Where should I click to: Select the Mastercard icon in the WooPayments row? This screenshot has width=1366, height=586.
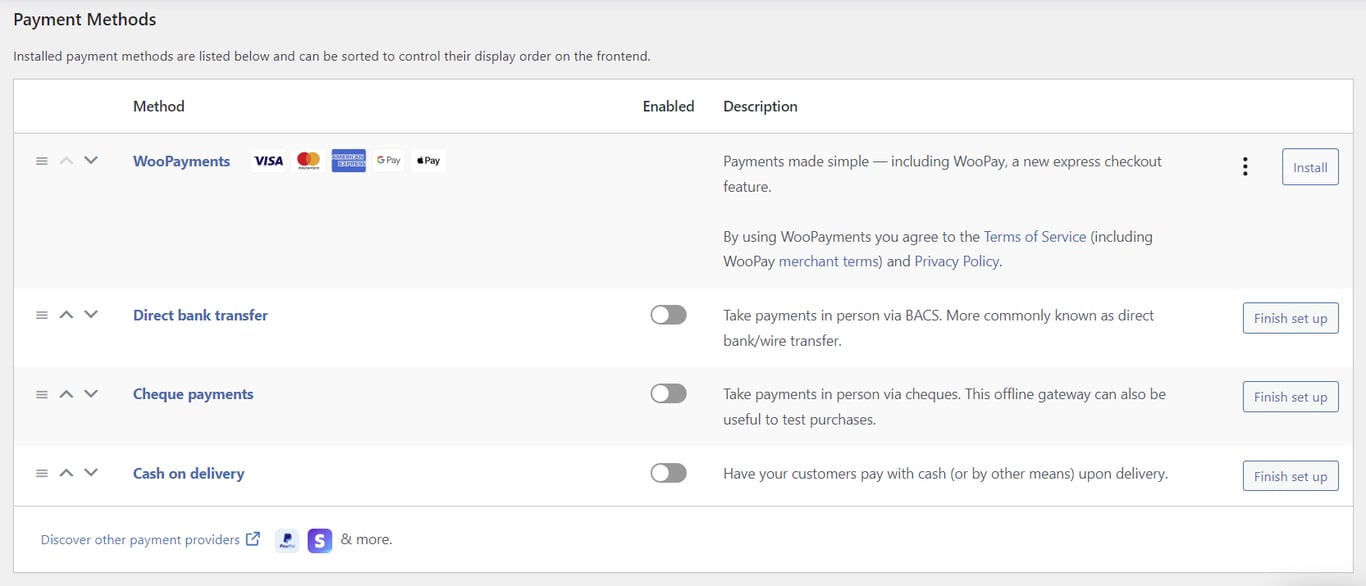[308, 160]
